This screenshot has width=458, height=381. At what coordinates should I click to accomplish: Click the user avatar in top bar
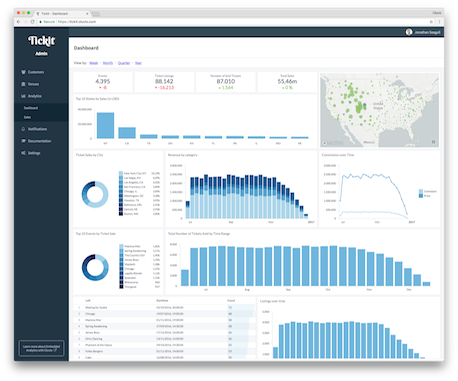click(x=409, y=32)
